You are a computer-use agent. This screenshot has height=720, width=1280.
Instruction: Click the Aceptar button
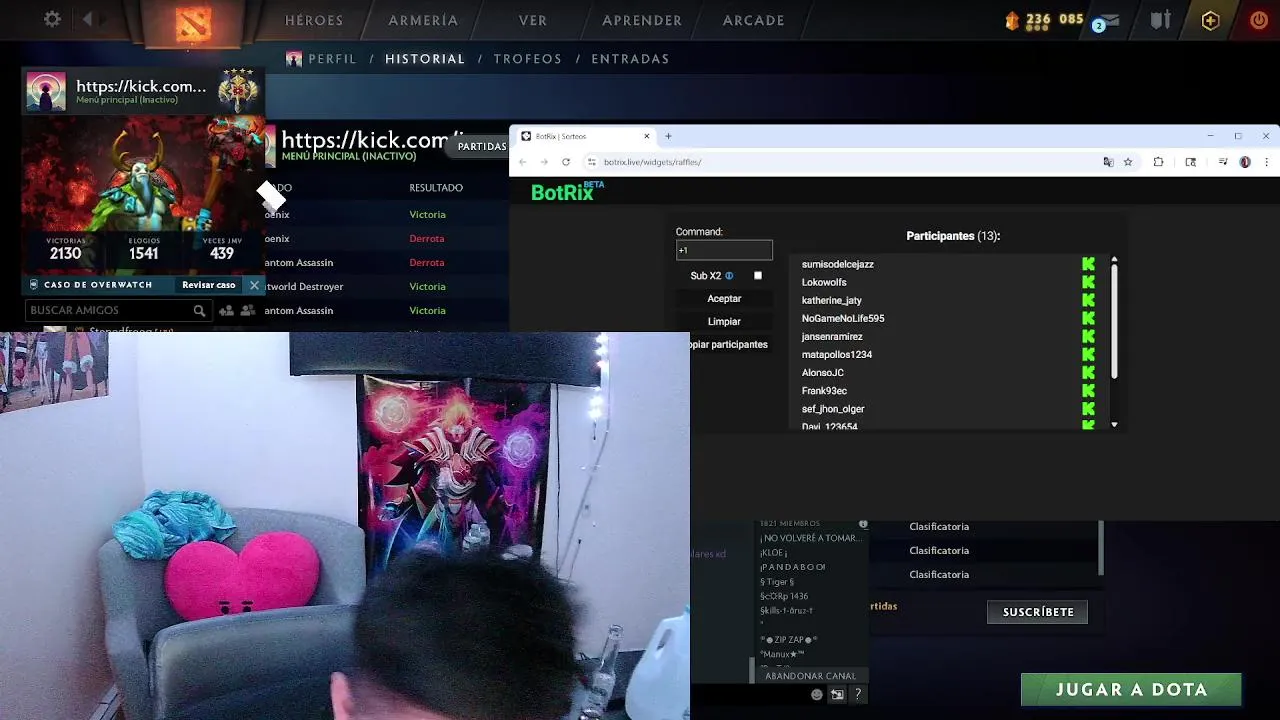724,298
